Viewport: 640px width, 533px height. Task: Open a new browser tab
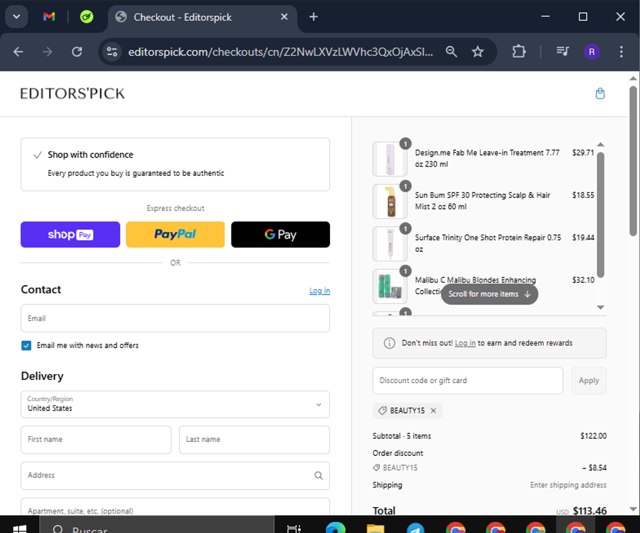coord(313,17)
